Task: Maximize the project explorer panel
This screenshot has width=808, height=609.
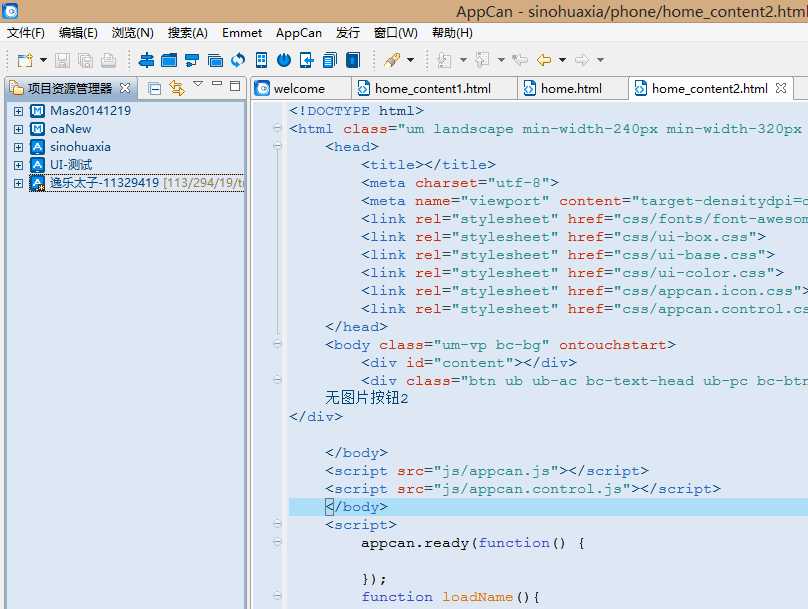Action: (x=235, y=86)
